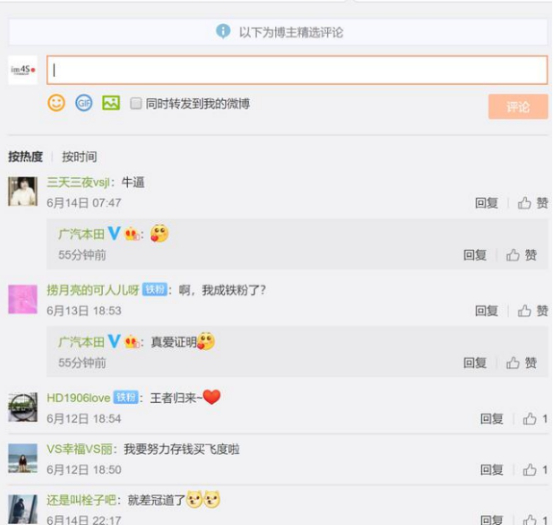554x525 pixels.
Task: Click the orange 评论 submit button
Action: coord(518,107)
